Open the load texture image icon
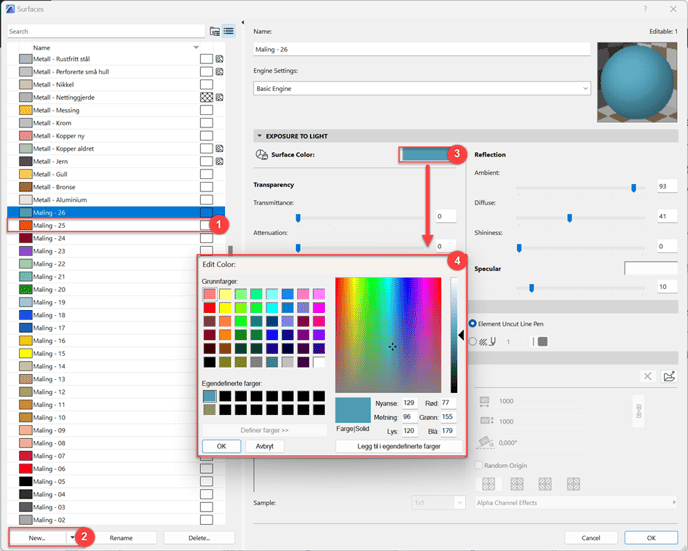The height and width of the screenshot is (551, 688). (669, 376)
